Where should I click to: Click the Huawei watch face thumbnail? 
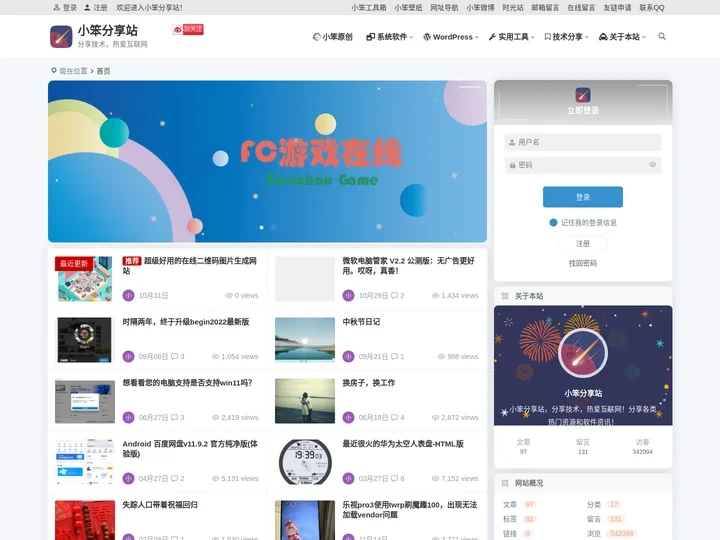pyautogui.click(x=305, y=461)
